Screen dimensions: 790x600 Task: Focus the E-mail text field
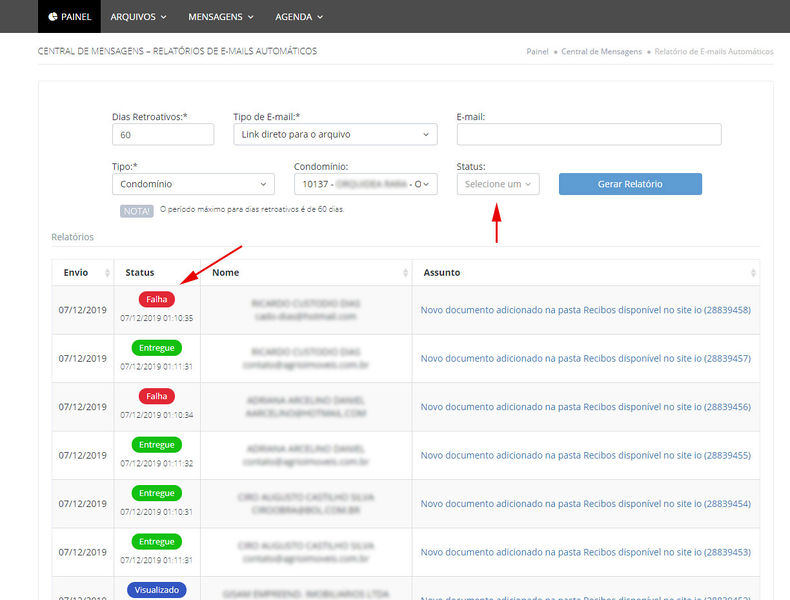pyautogui.click(x=589, y=134)
